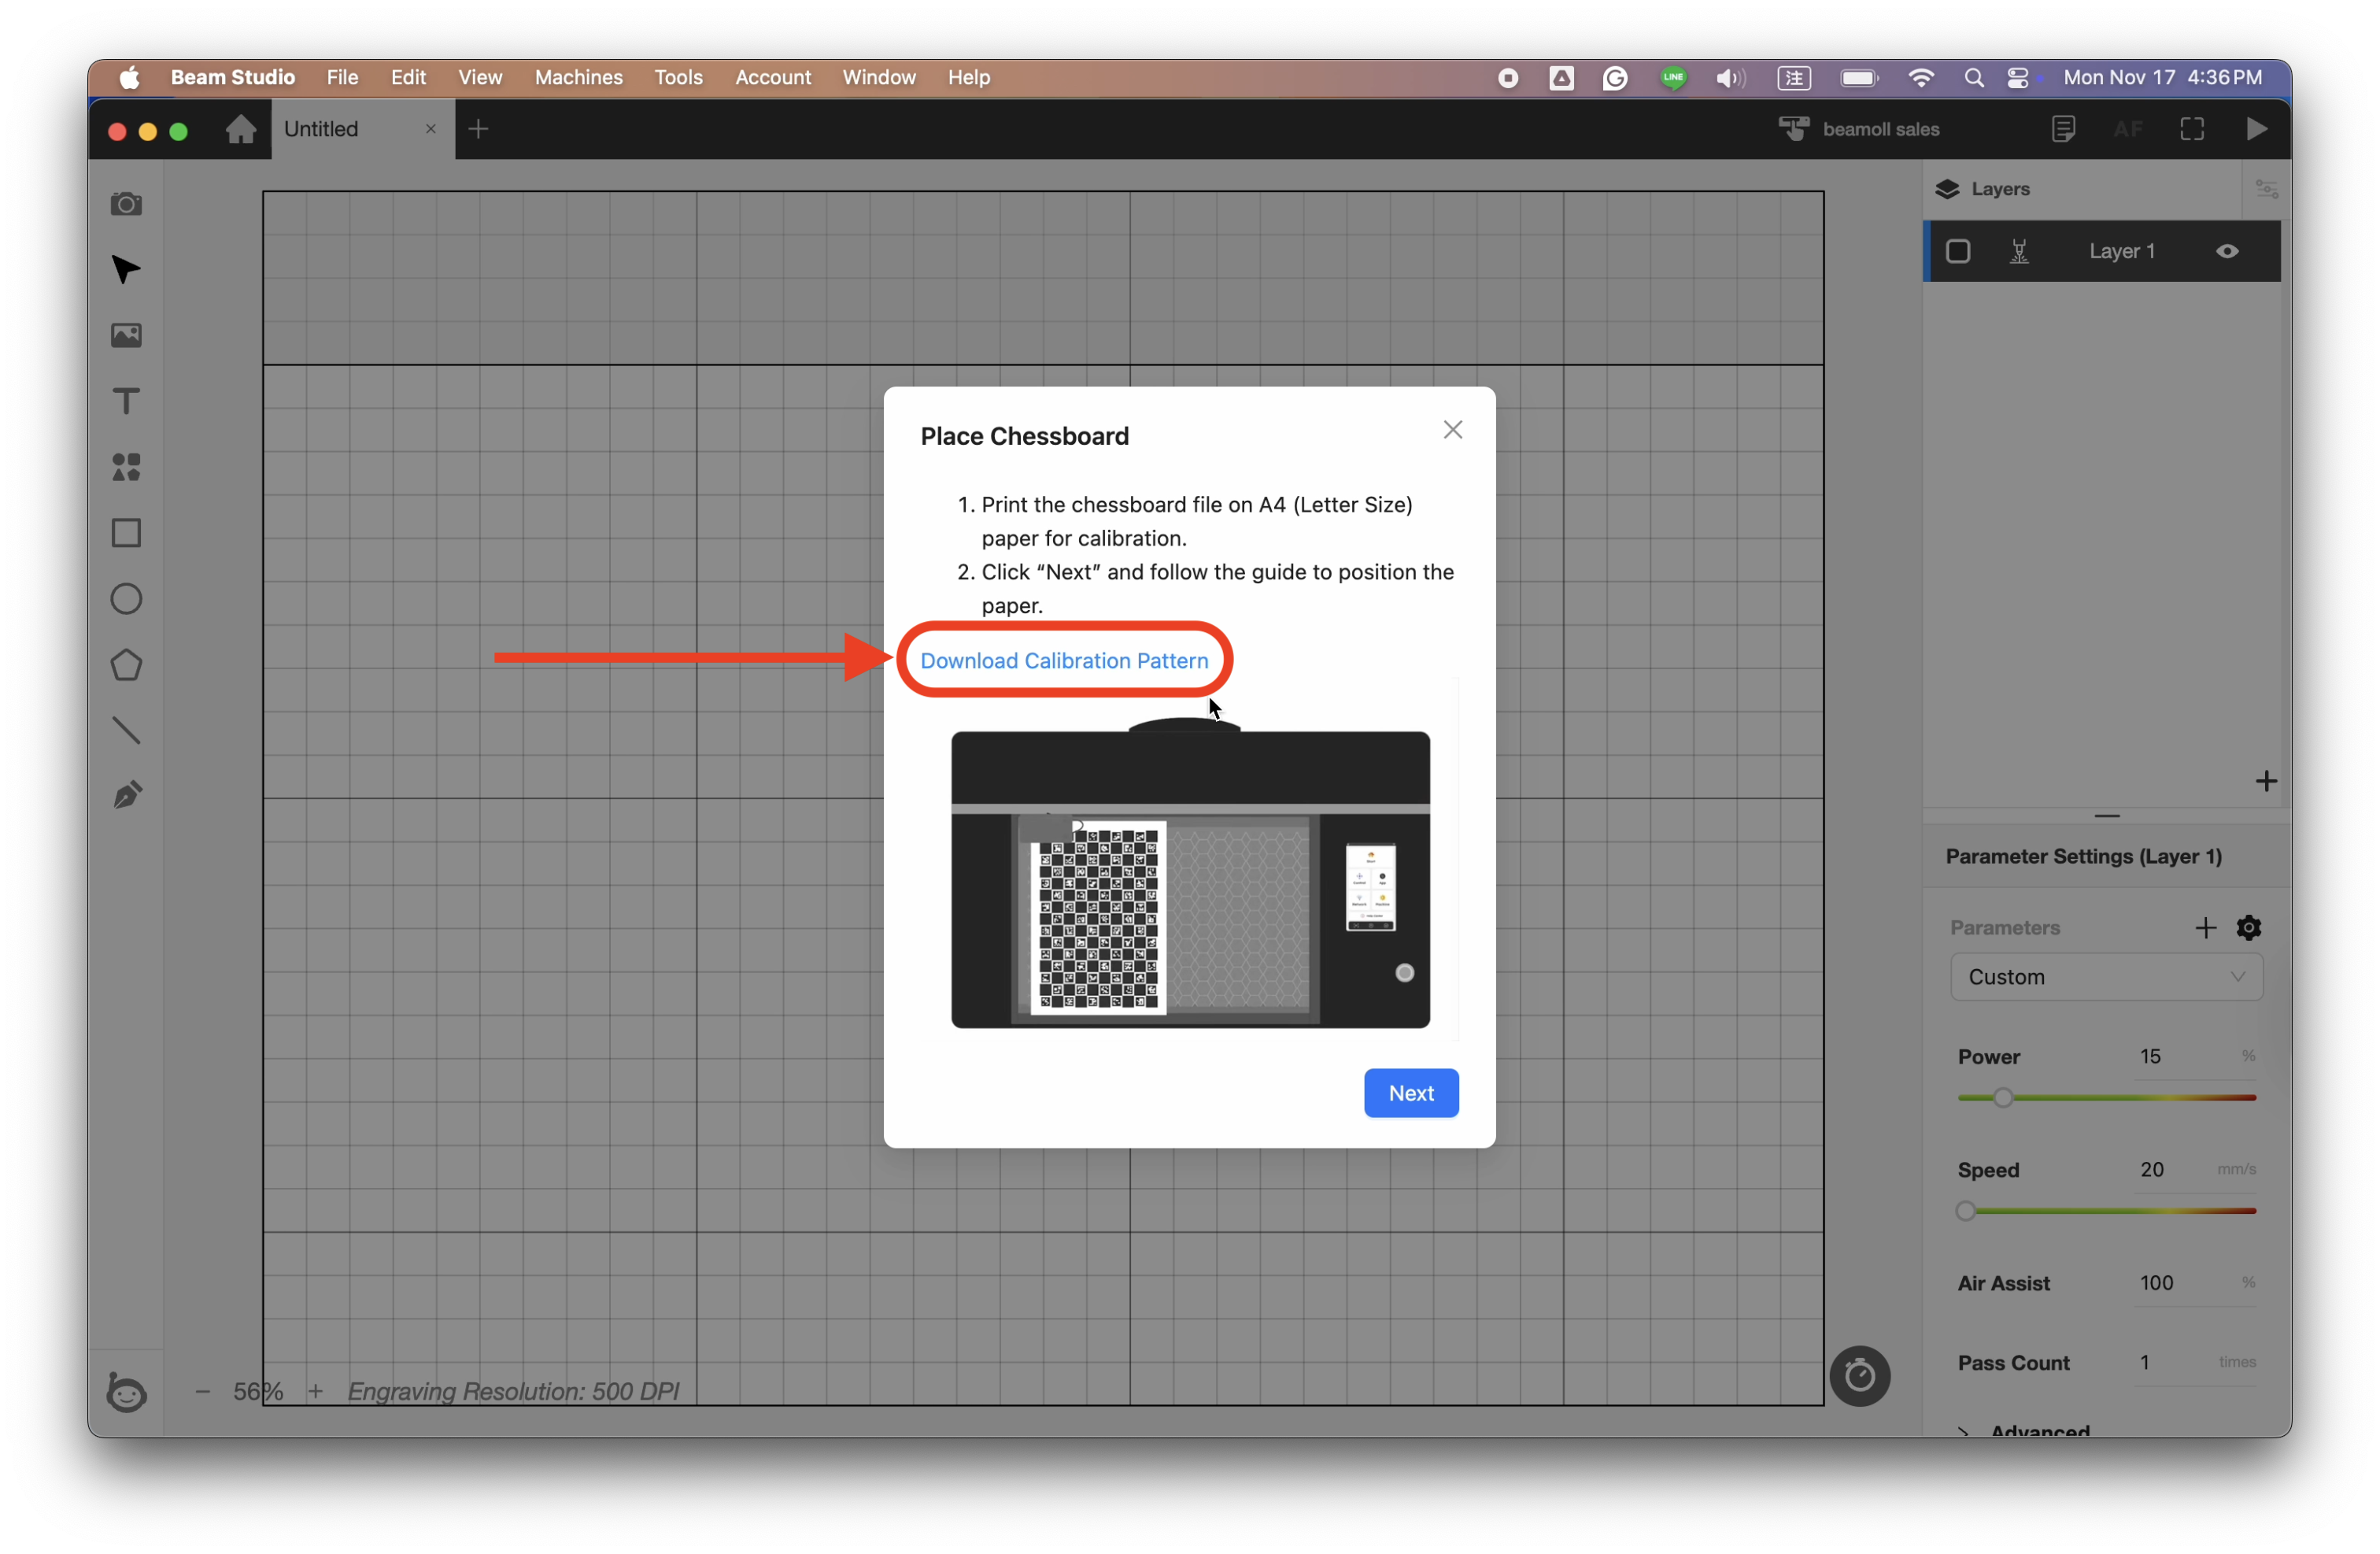This screenshot has width=2380, height=1554.
Task: Click the 56% zoom level
Action: click(x=258, y=1391)
